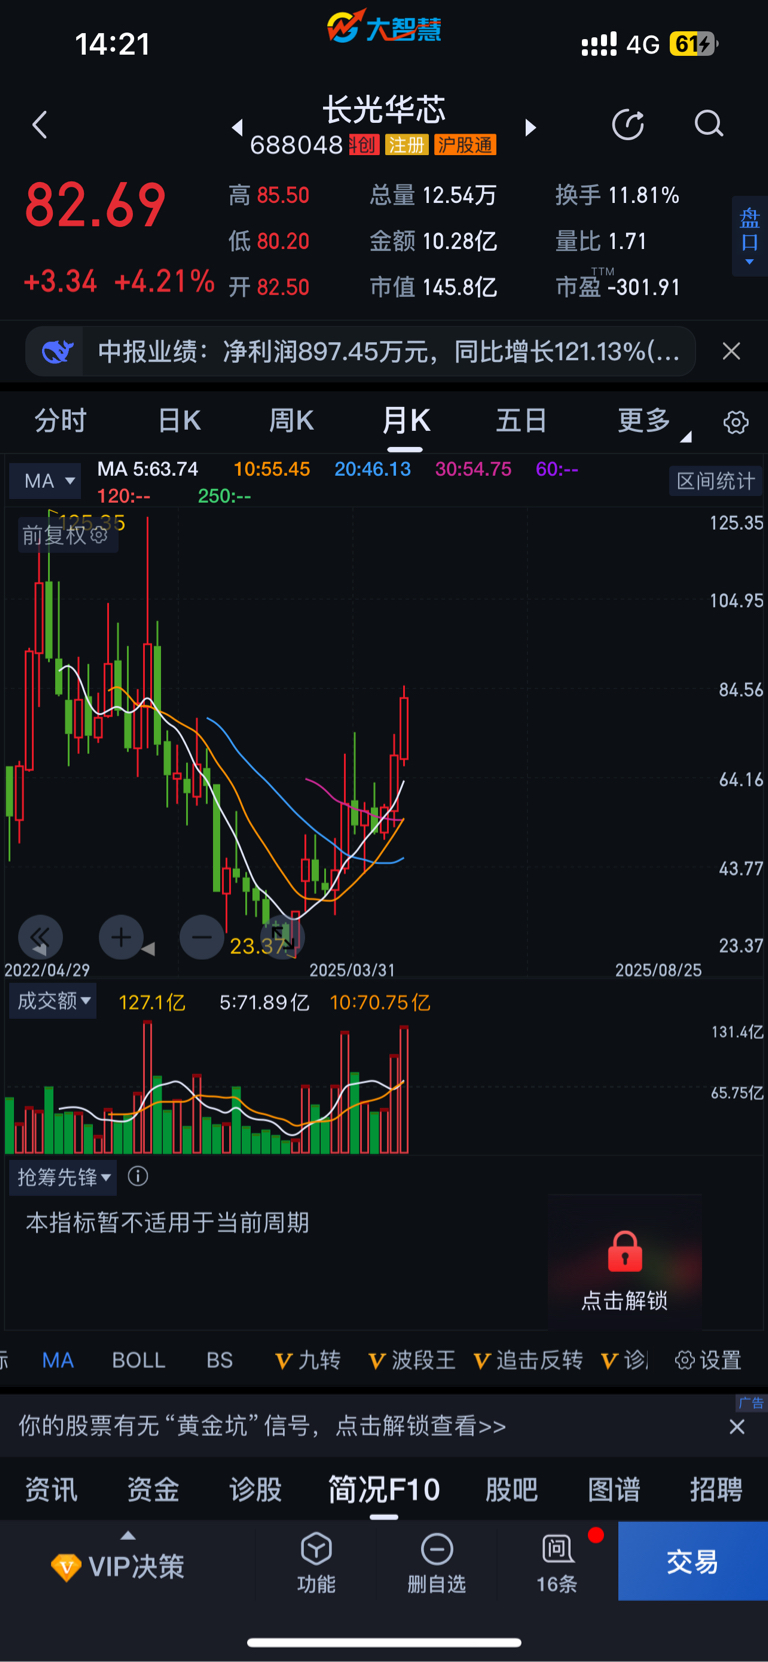Tap the stock name 长光华芯
The height and width of the screenshot is (1662, 768).
tap(384, 108)
